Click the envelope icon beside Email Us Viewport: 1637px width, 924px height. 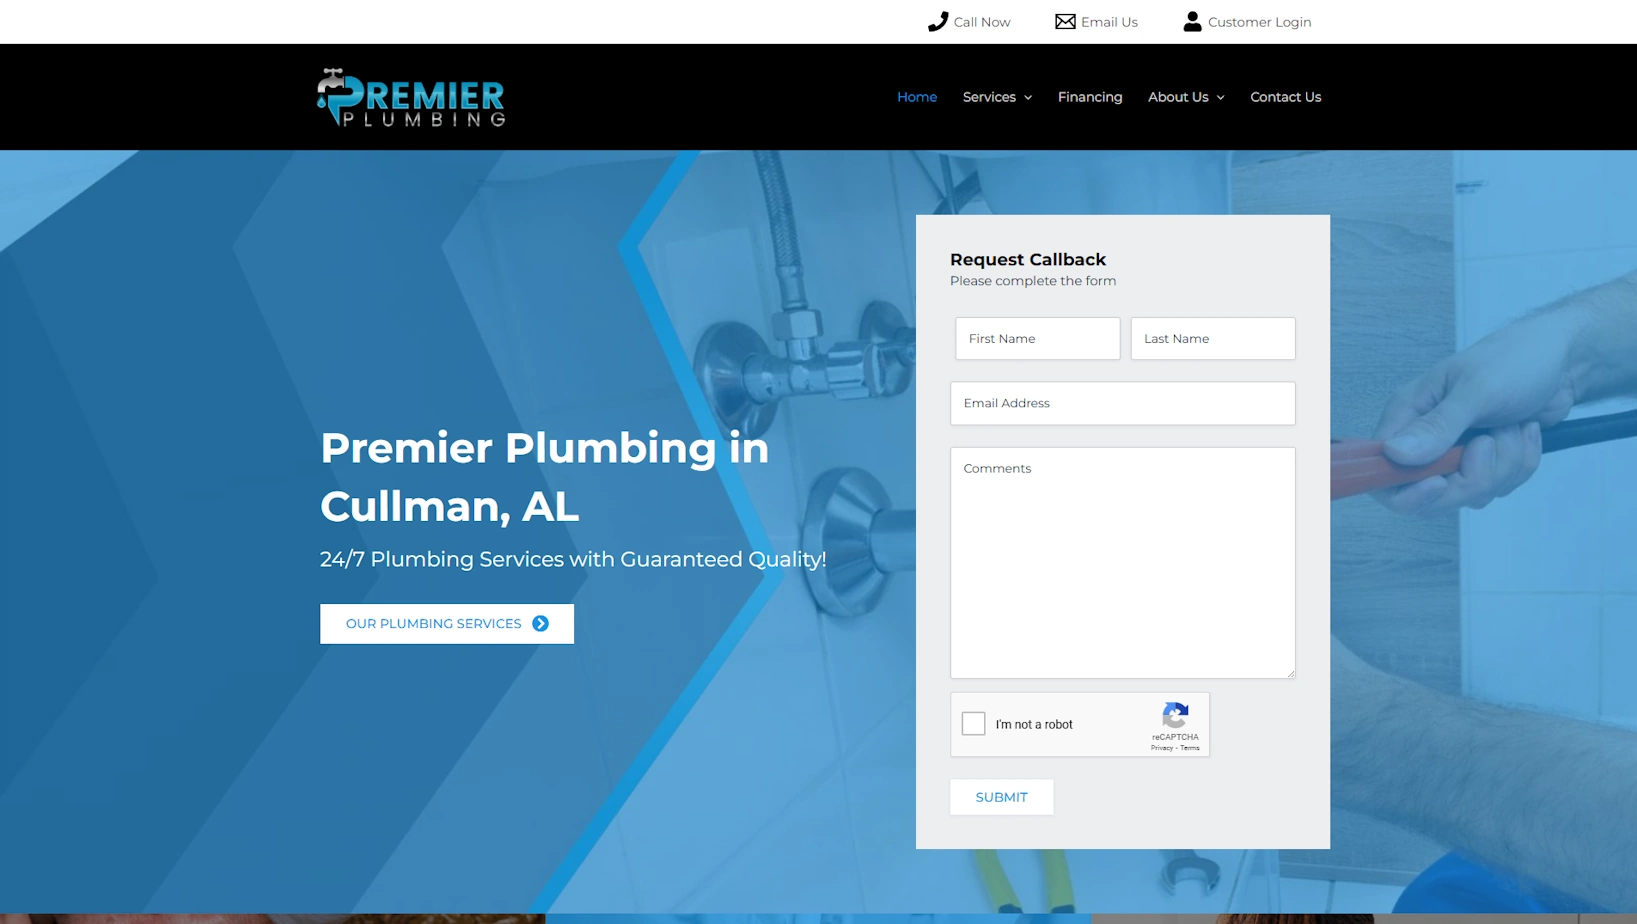1065,22
